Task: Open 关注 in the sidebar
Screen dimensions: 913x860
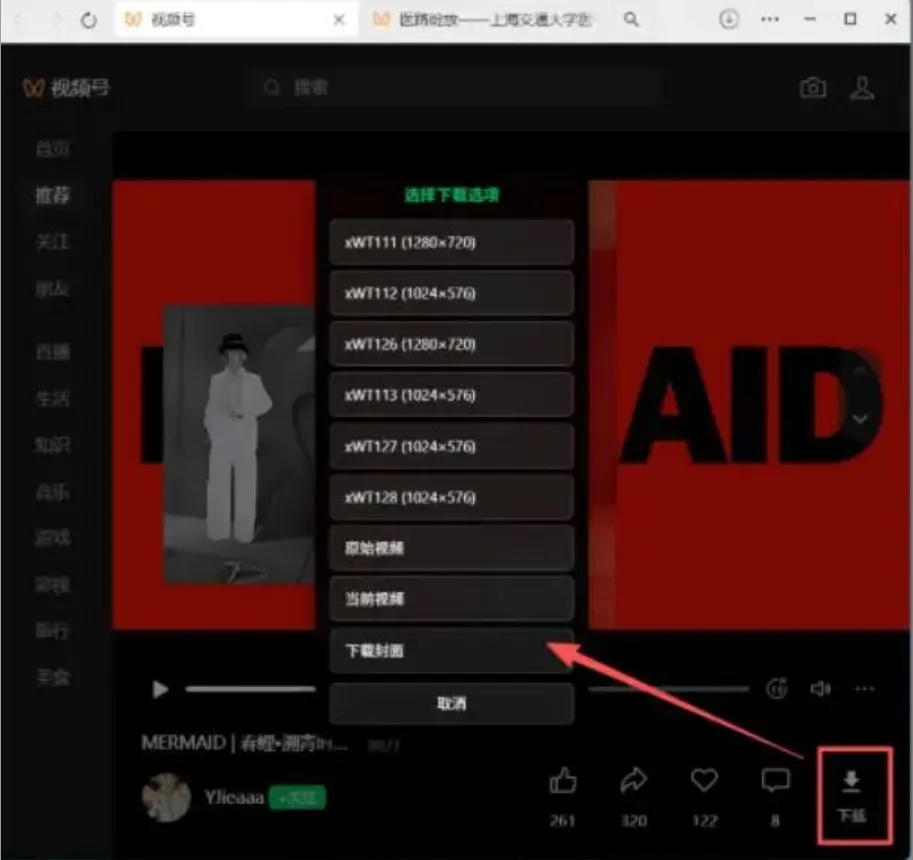Action: pyautogui.click(x=52, y=241)
